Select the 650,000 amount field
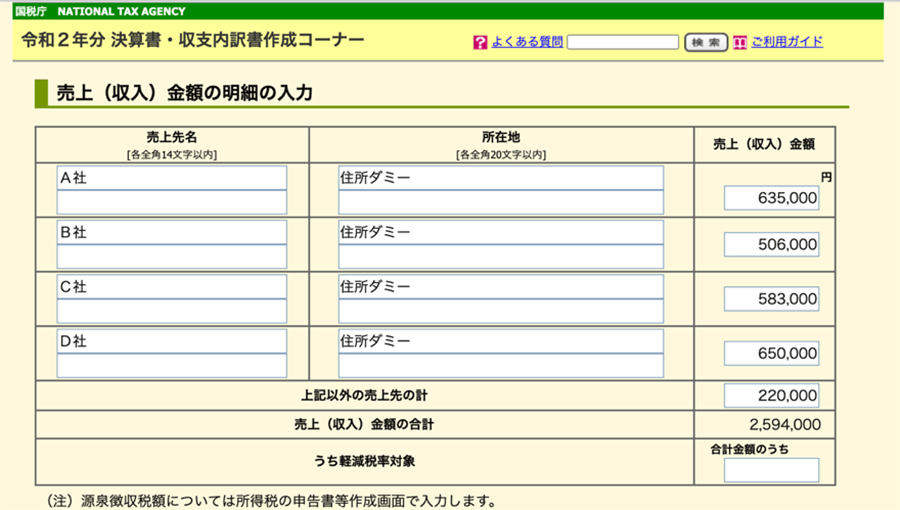Image resolution: width=900 pixels, height=510 pixels. coord(771,353)
